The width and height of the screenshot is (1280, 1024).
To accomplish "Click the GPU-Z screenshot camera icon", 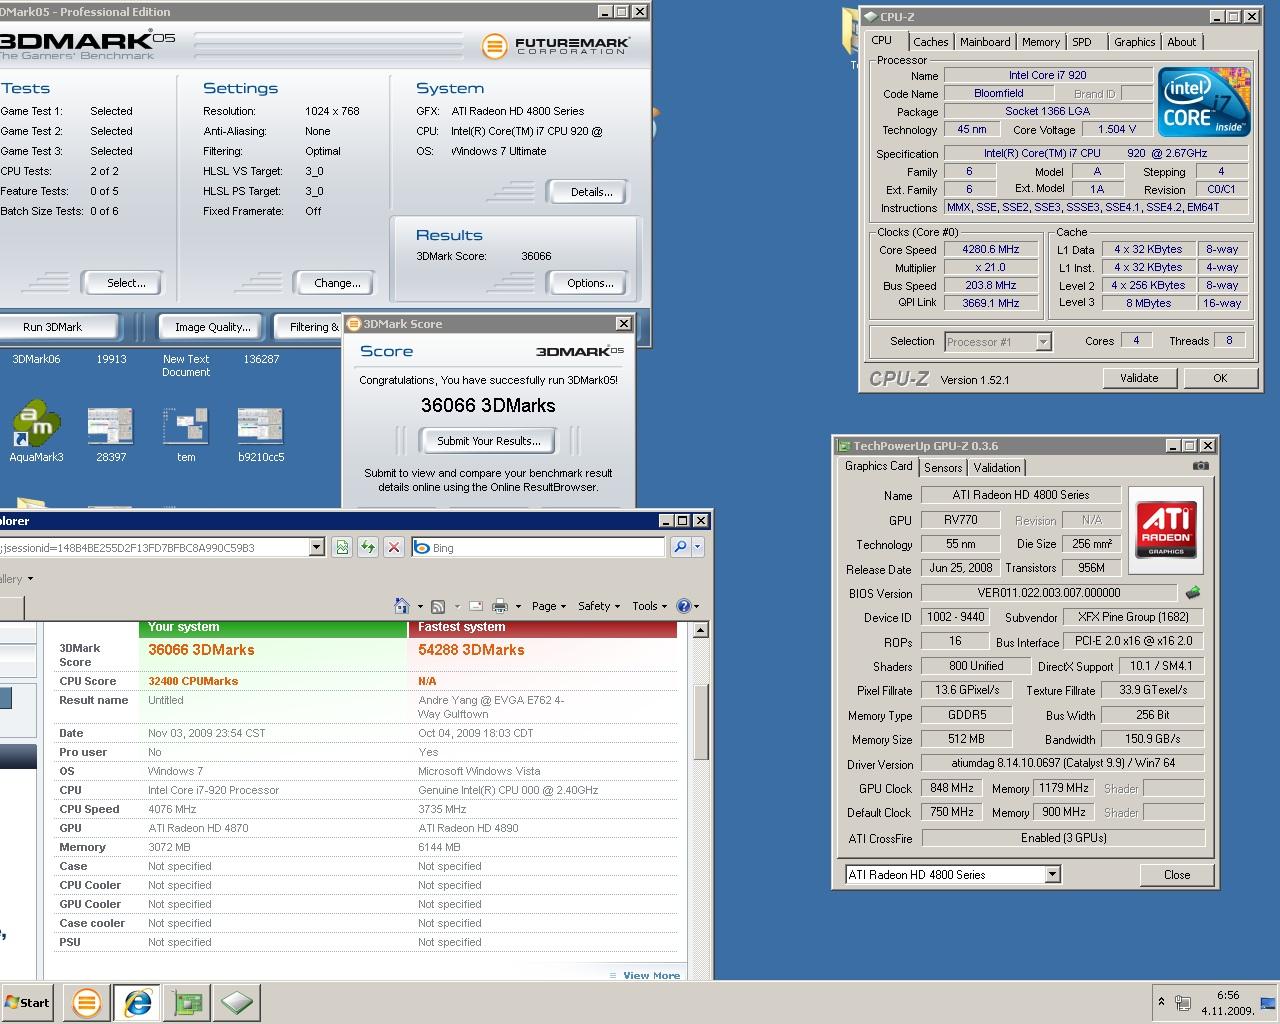I will pyautogui.click(x=1201, y=466).
